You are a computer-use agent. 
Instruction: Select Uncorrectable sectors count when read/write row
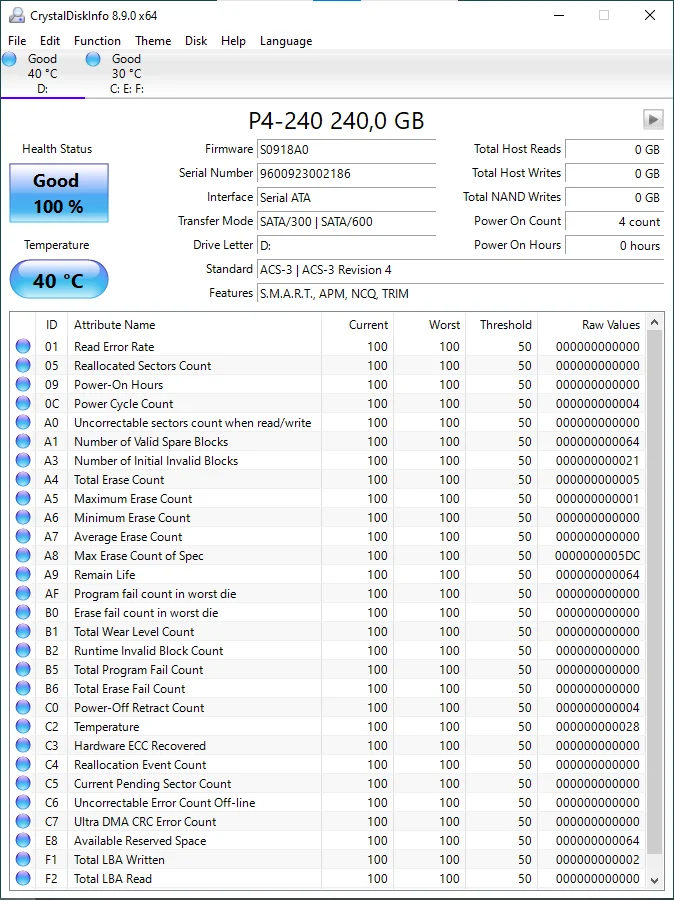(328, 422)
